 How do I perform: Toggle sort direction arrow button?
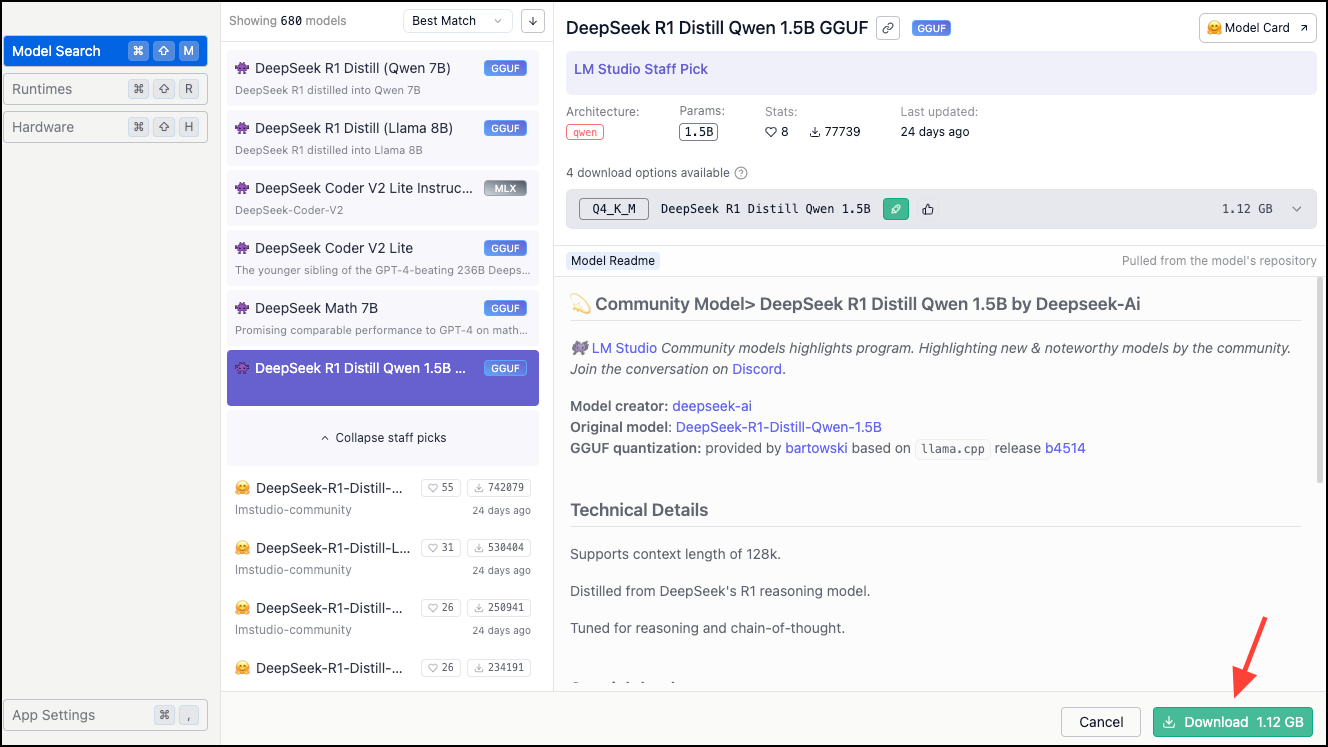pos(533,21)
